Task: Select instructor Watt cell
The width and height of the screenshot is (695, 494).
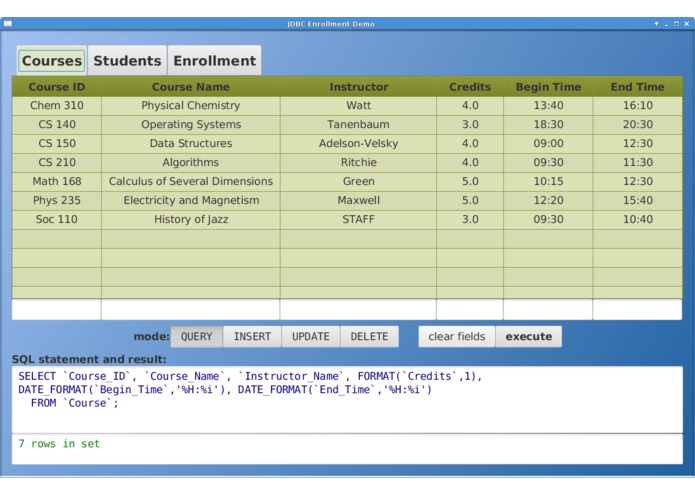Action: click(x=358, y=106)
